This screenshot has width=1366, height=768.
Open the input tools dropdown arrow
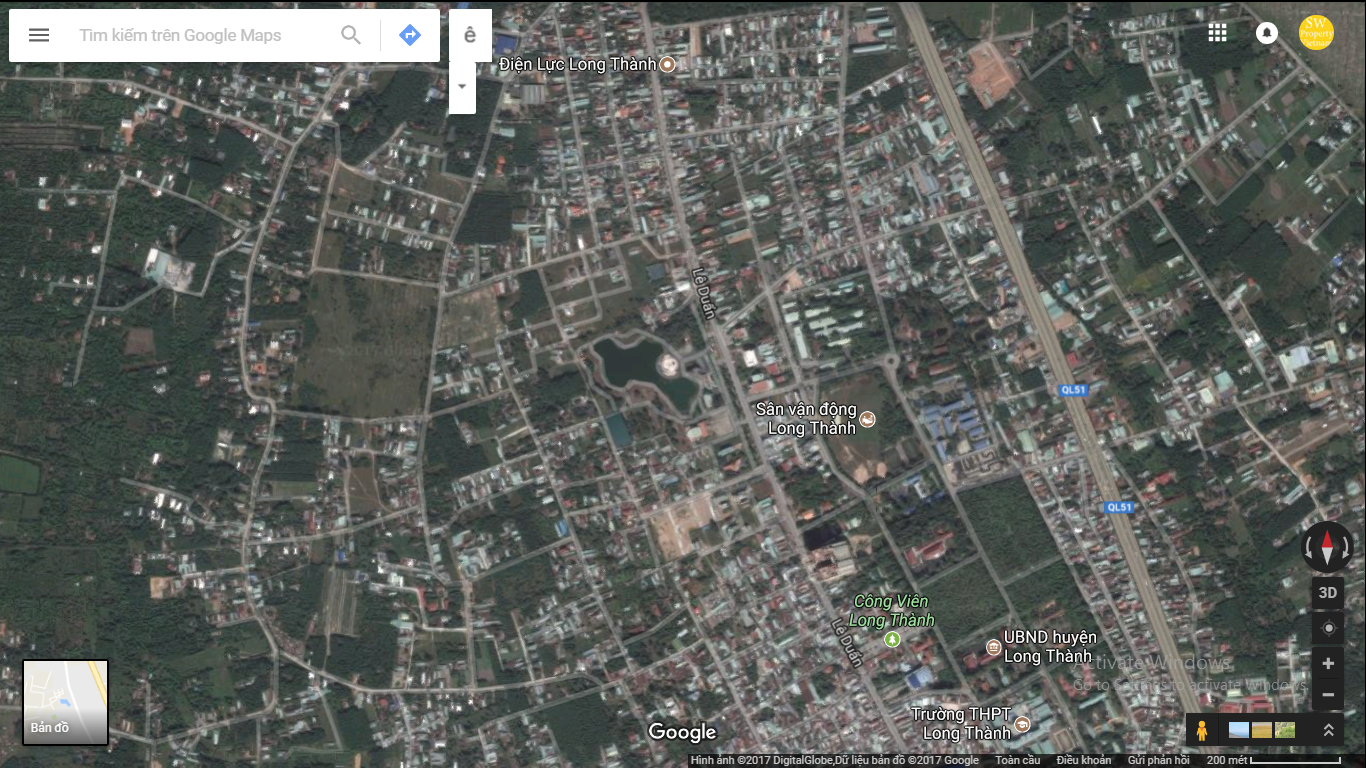click(462, 87)
